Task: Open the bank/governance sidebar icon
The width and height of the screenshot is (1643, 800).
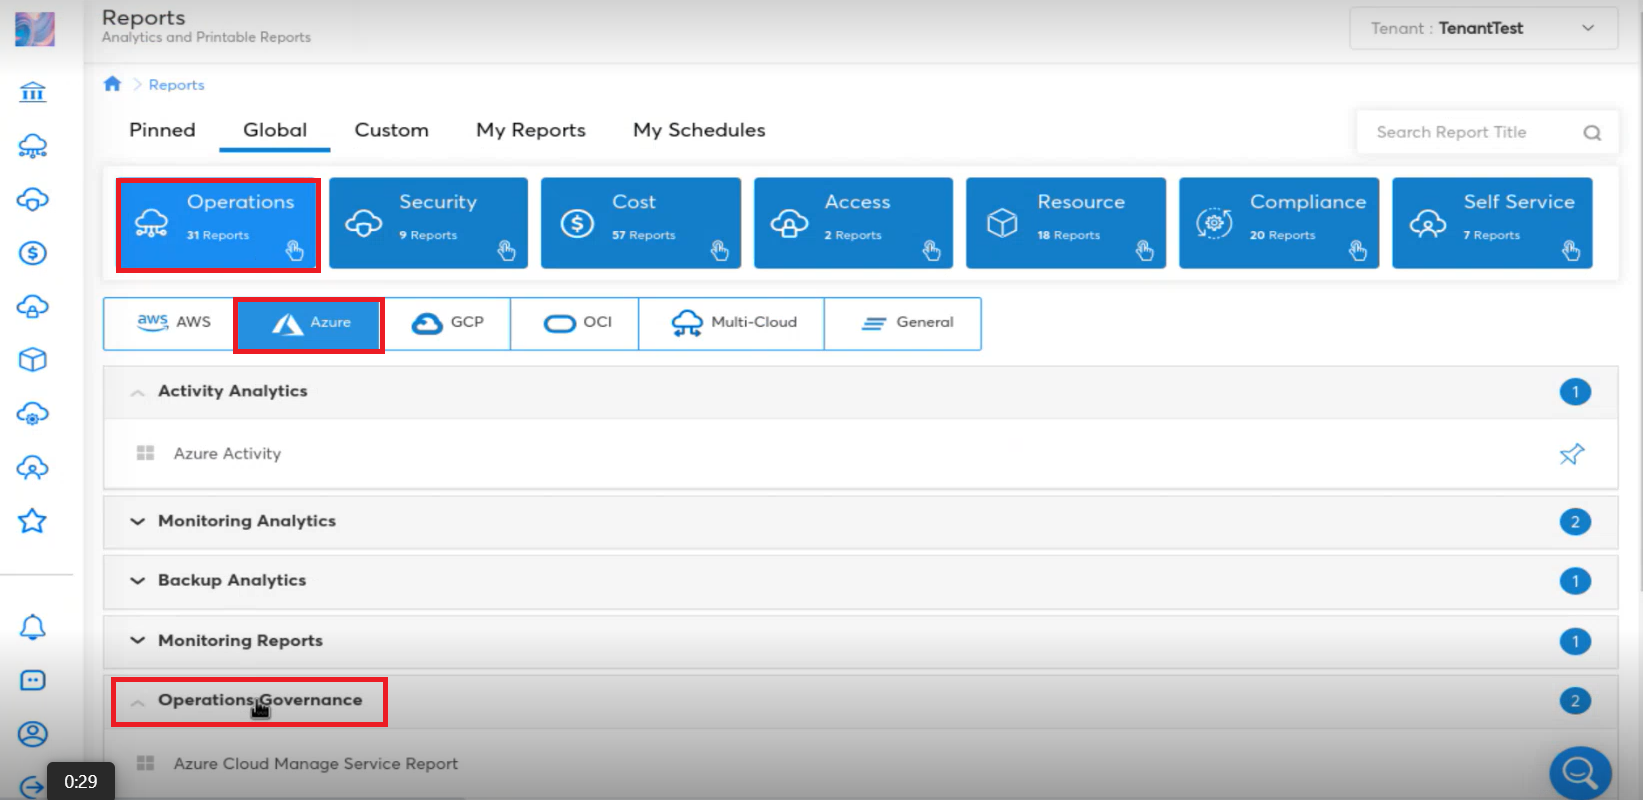Action: pyautogui.click(x=33, y=93)
